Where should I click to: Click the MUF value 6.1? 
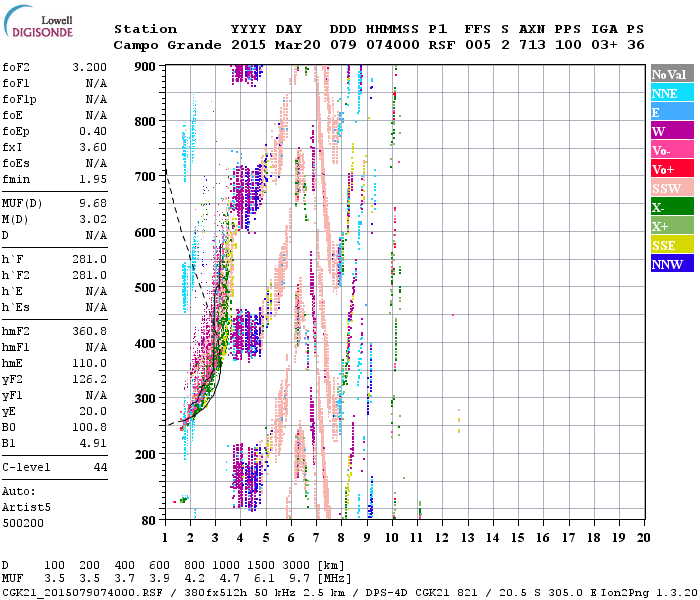pyautogui.click(x=264, y=579)
